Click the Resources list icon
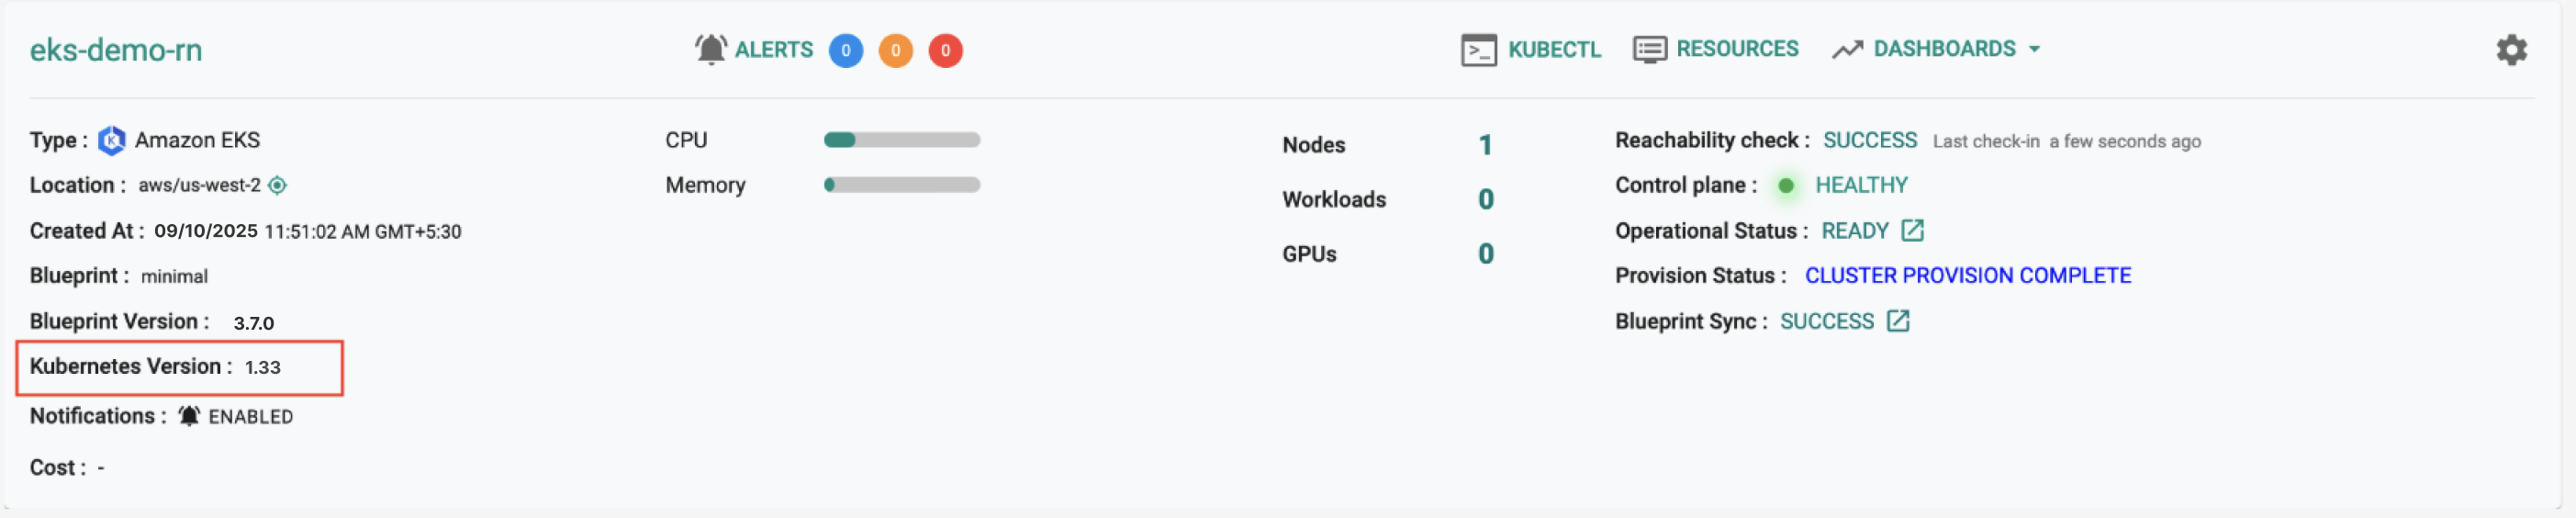The height and width of the screenshot is (518, 2576). pos(1649,49)
